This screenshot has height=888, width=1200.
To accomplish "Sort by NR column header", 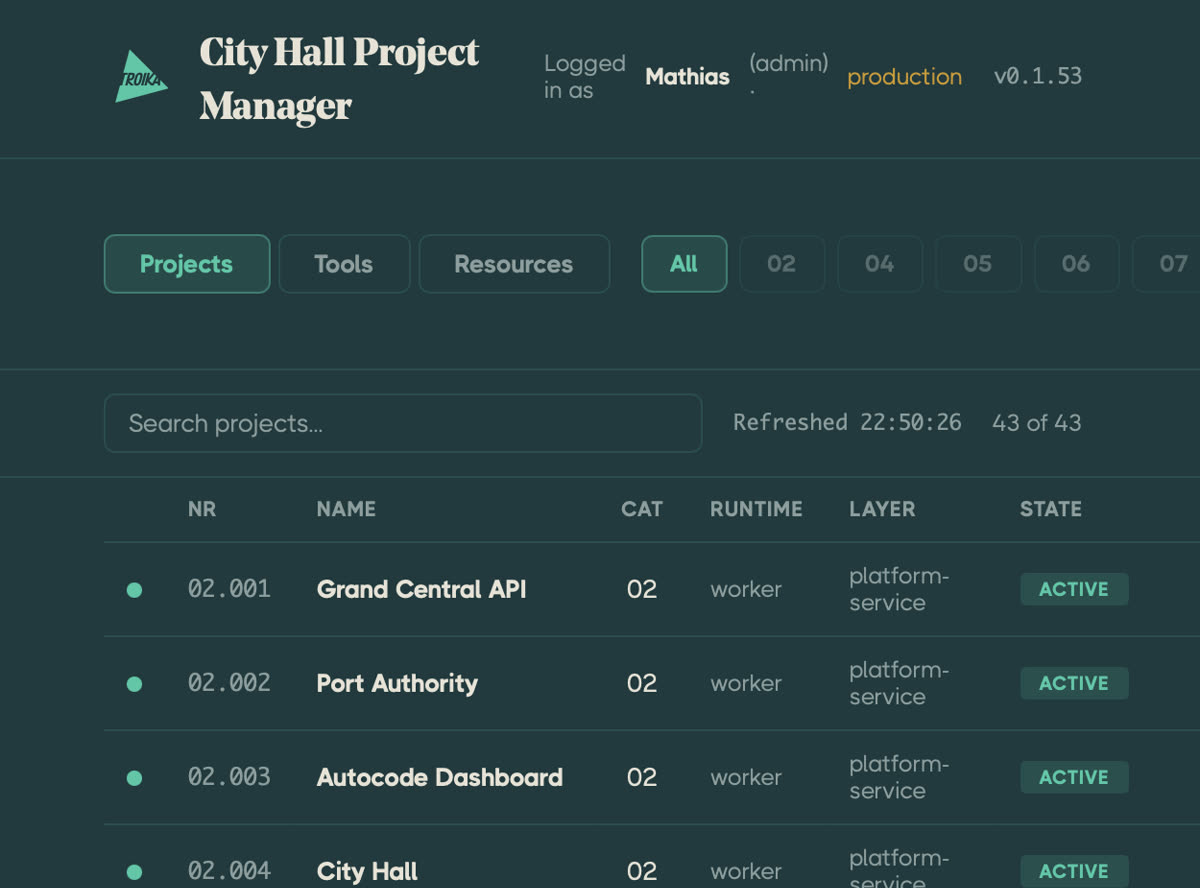I will 202,509.
